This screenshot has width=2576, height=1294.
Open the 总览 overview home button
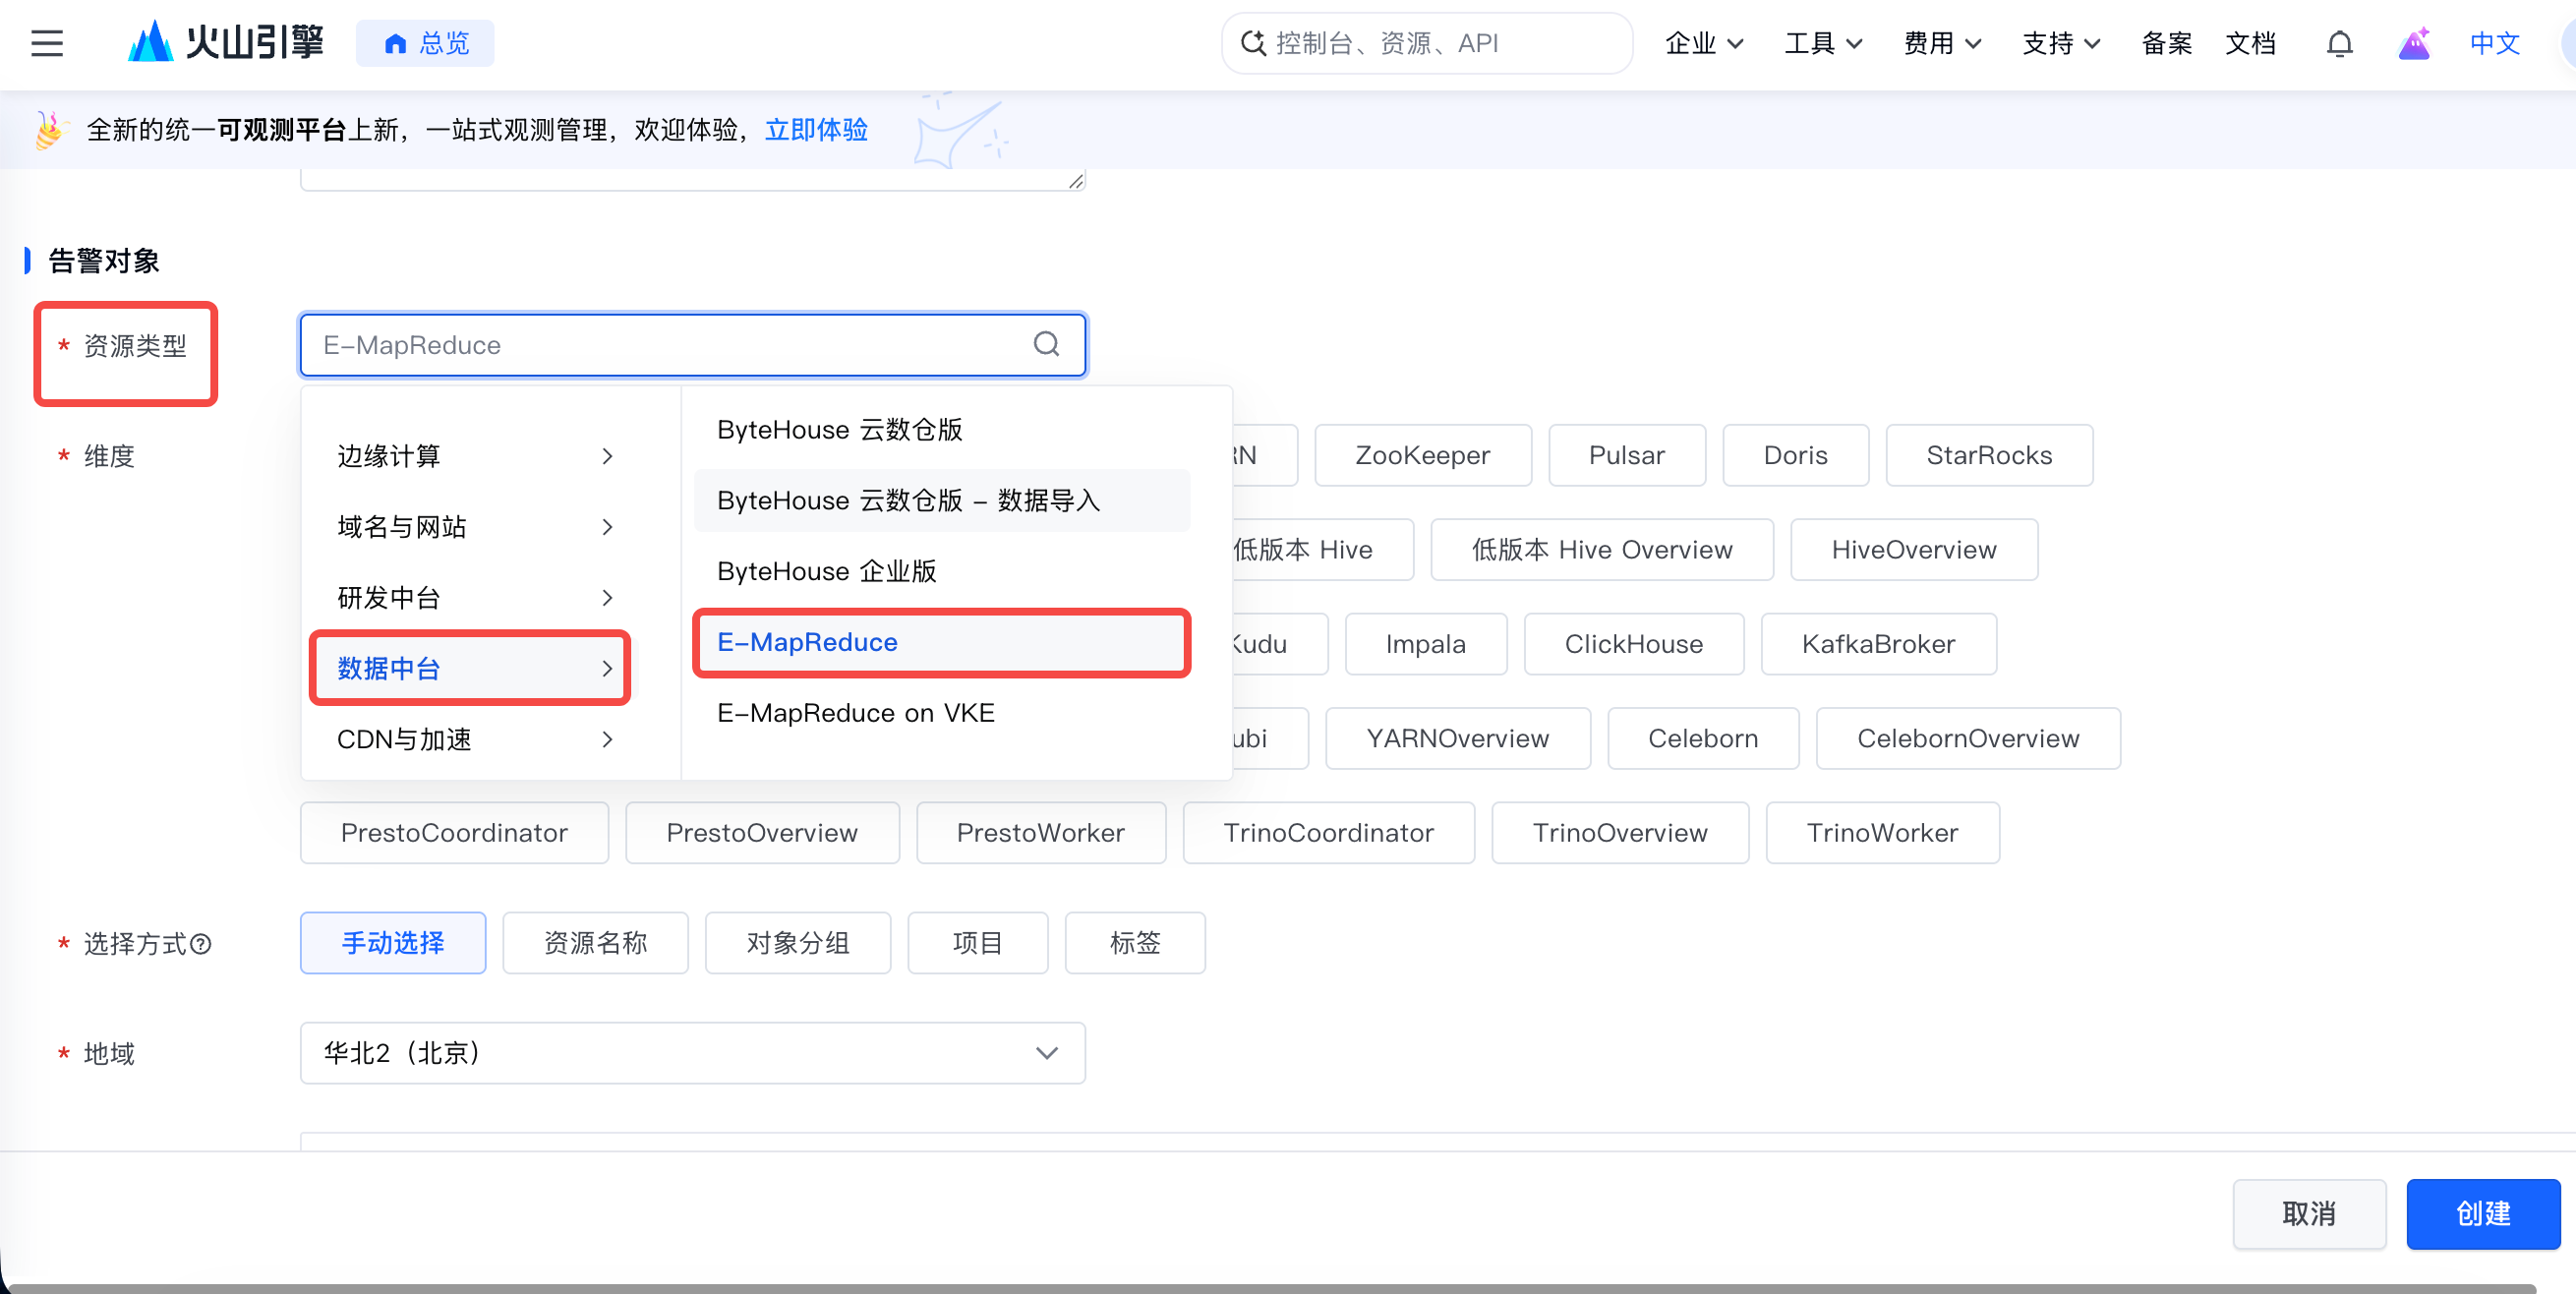(x=425, y=43)
